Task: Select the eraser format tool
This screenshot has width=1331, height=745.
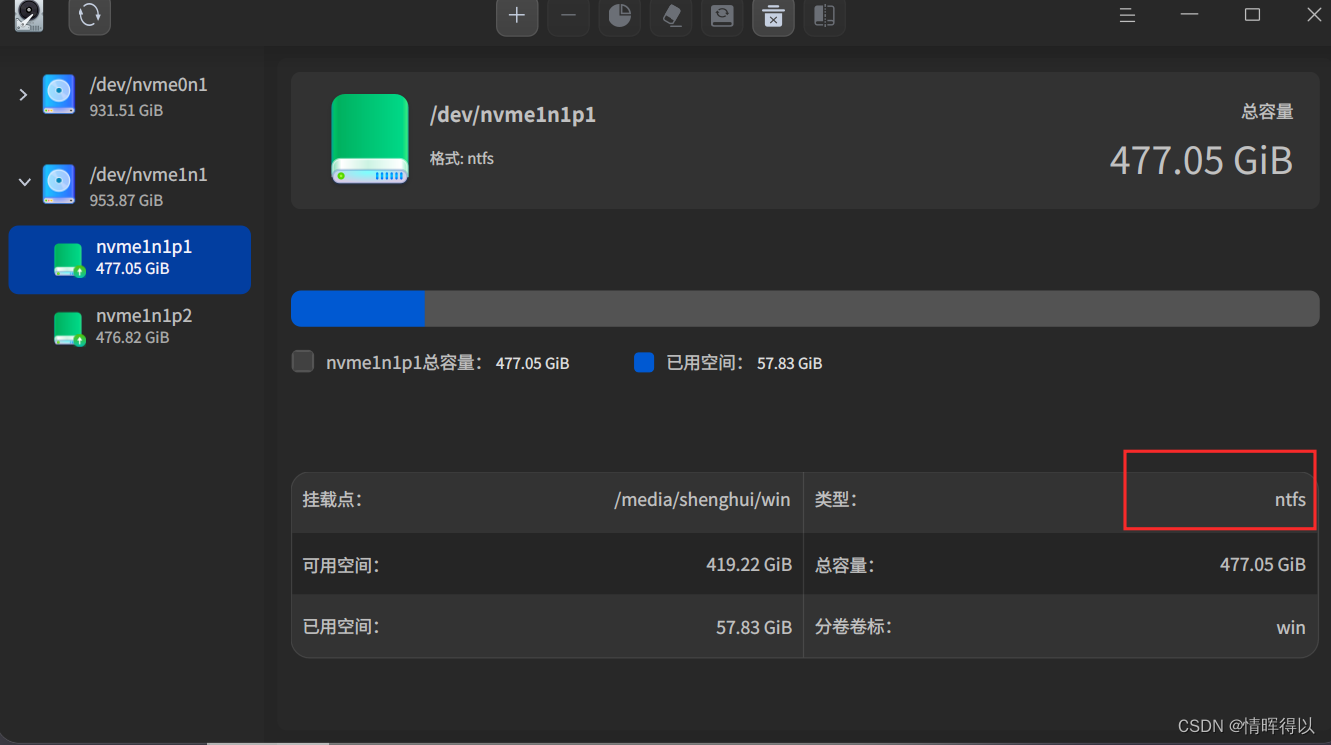Action: tap(671, 16)
